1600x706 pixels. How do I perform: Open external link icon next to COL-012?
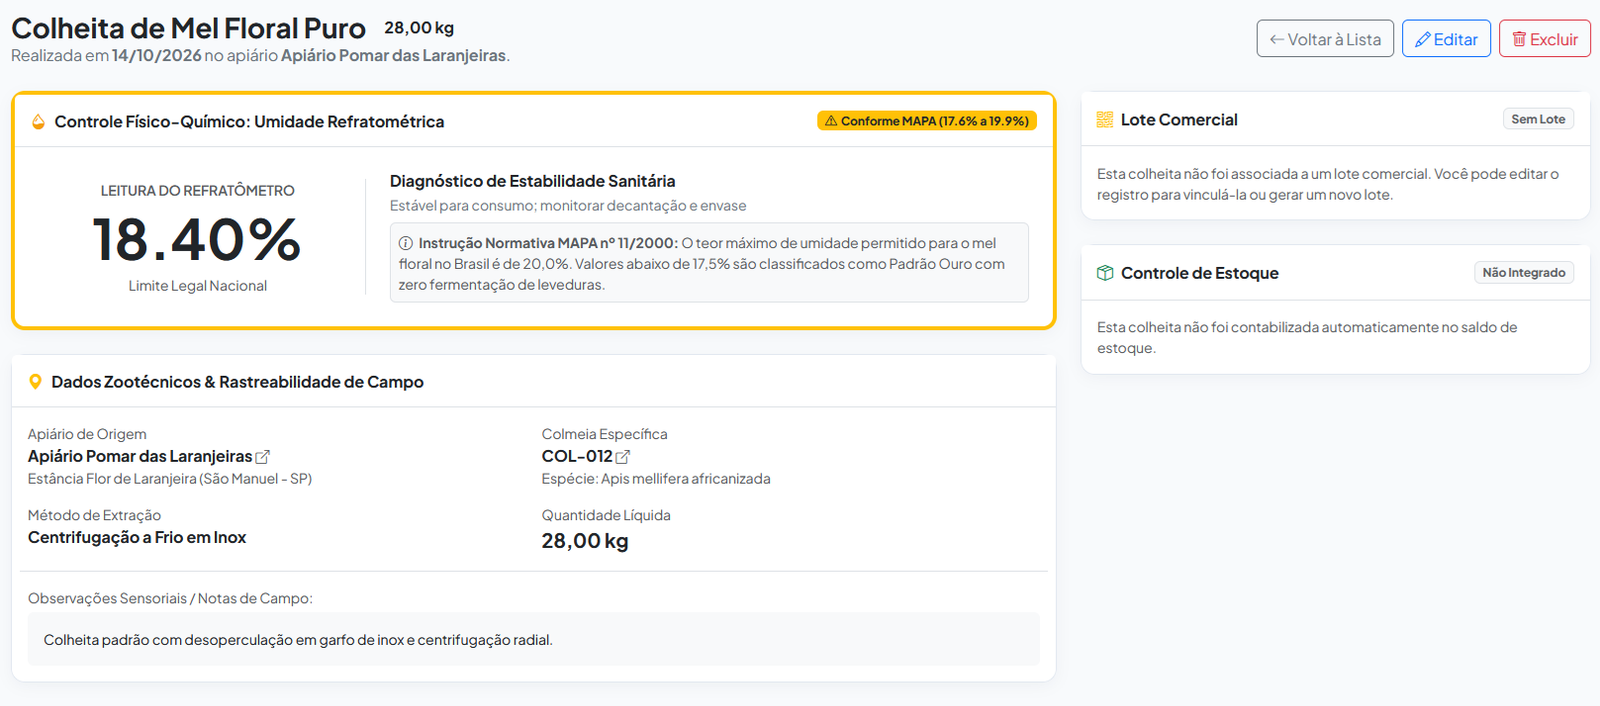click(623, 457)
